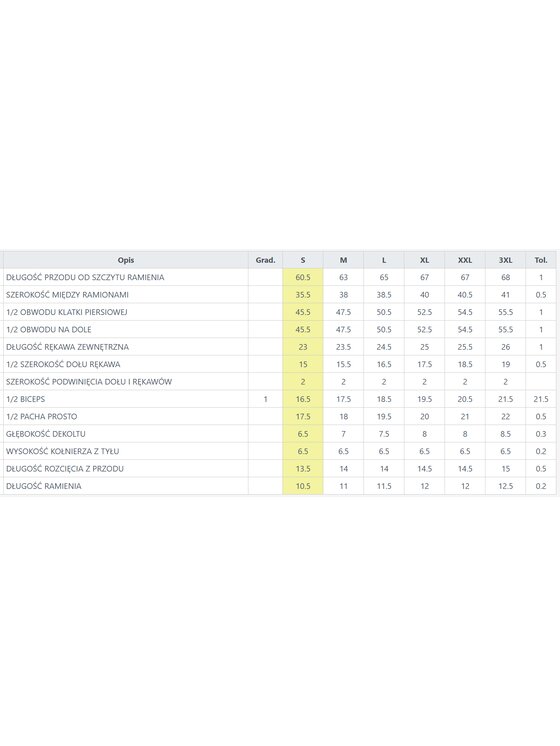Click the DŁUGOŚĆ PRZODU OD SZCZYTU RAMIENIA row label
Viewport: 560px width, 746px height.
(x=85, y=277)
